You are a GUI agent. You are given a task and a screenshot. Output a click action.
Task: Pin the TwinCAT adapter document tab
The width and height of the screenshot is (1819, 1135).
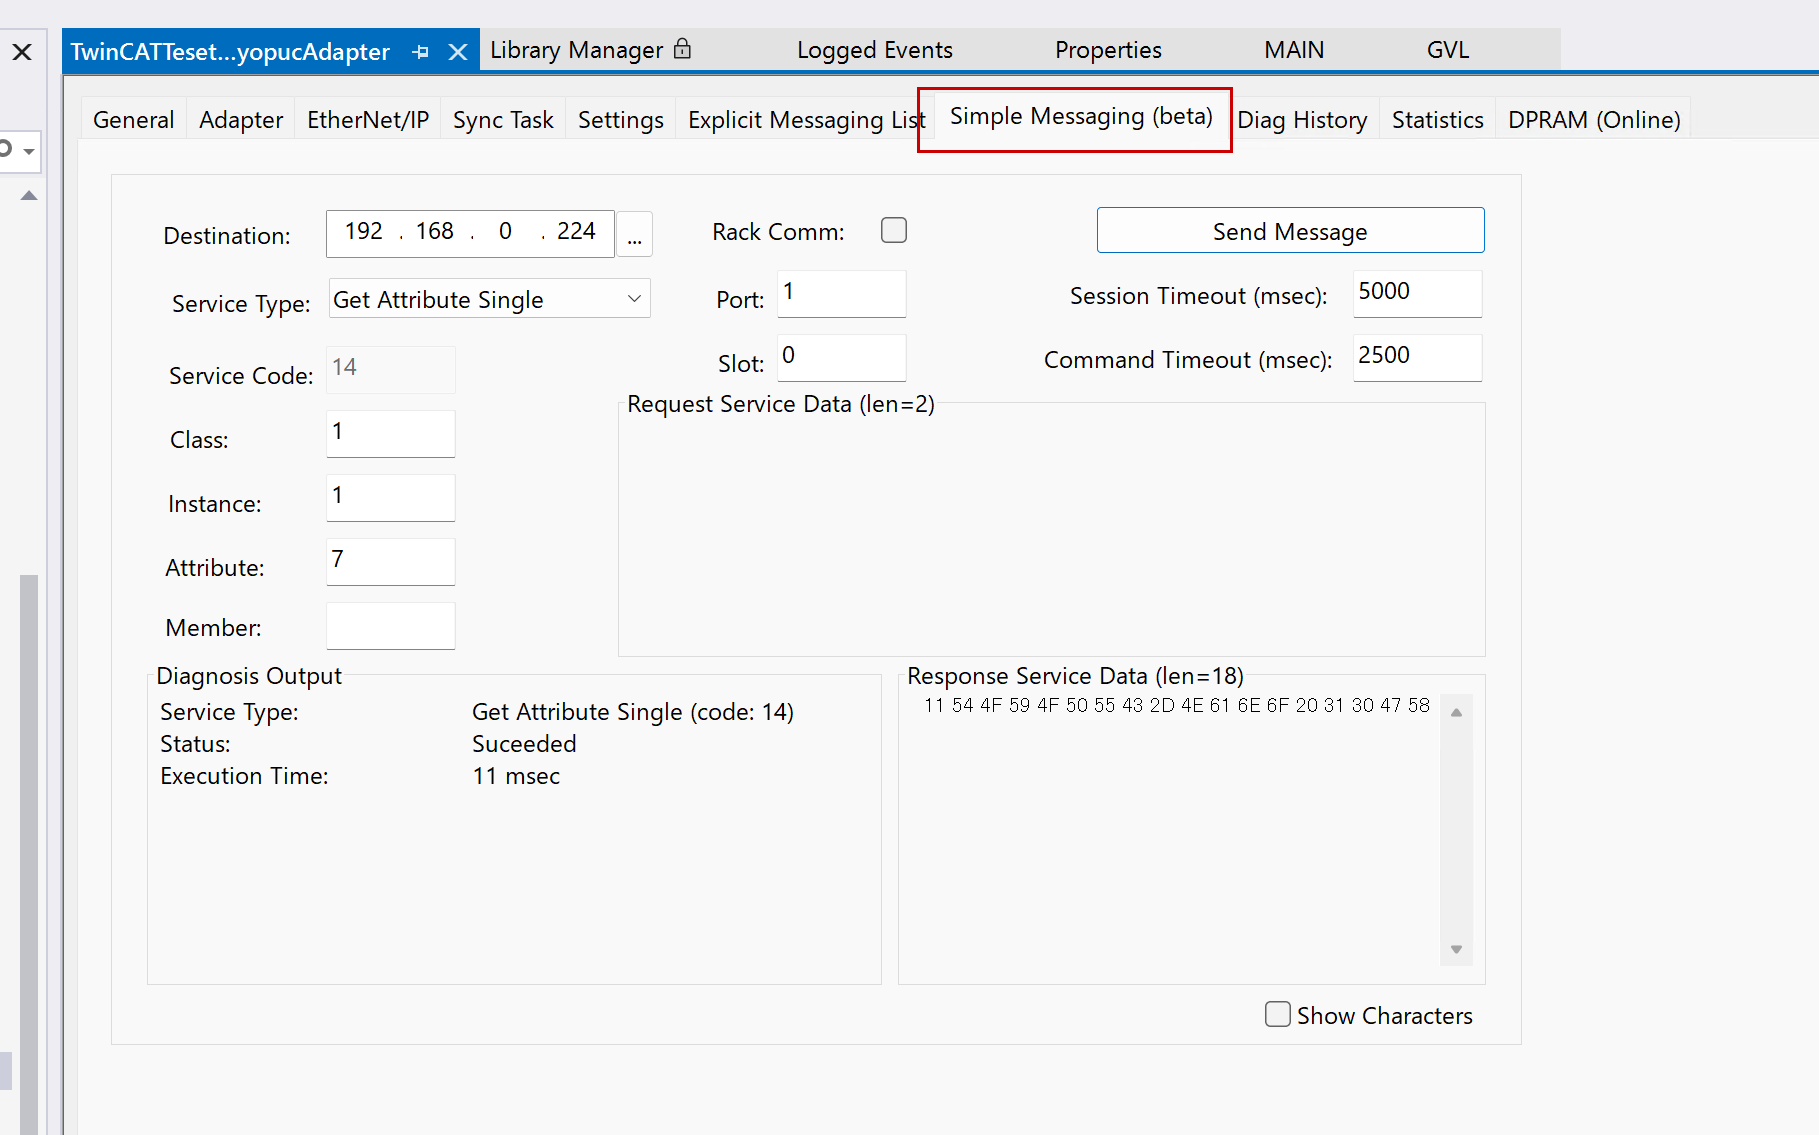(x=421, y=52)
